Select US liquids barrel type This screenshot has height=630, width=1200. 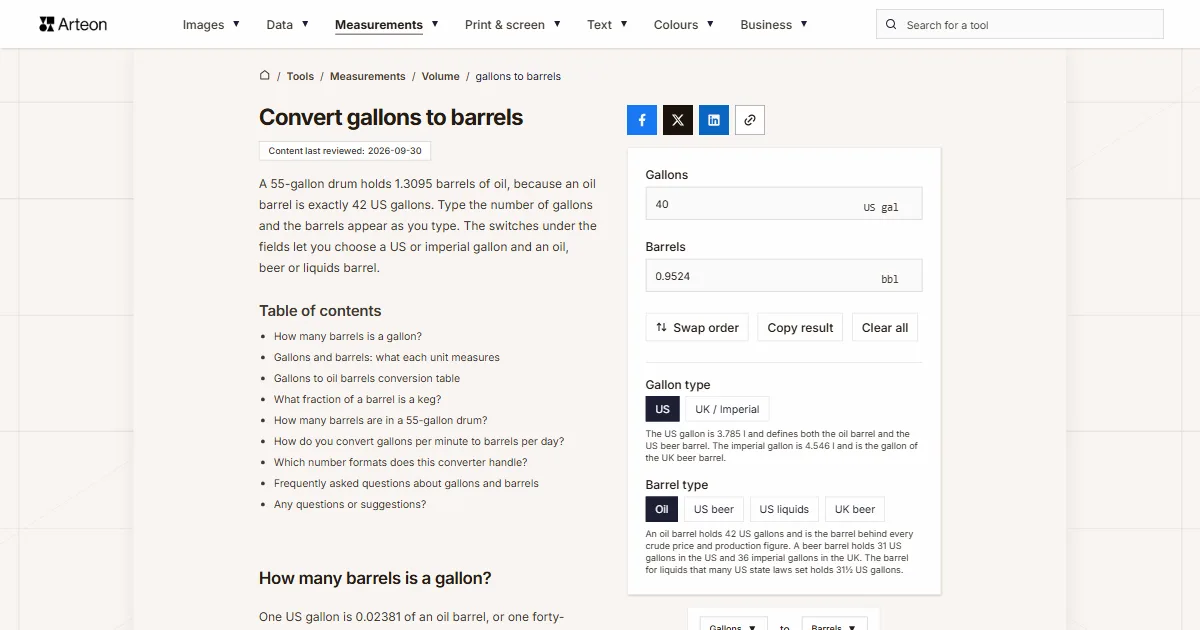point(784,509)
